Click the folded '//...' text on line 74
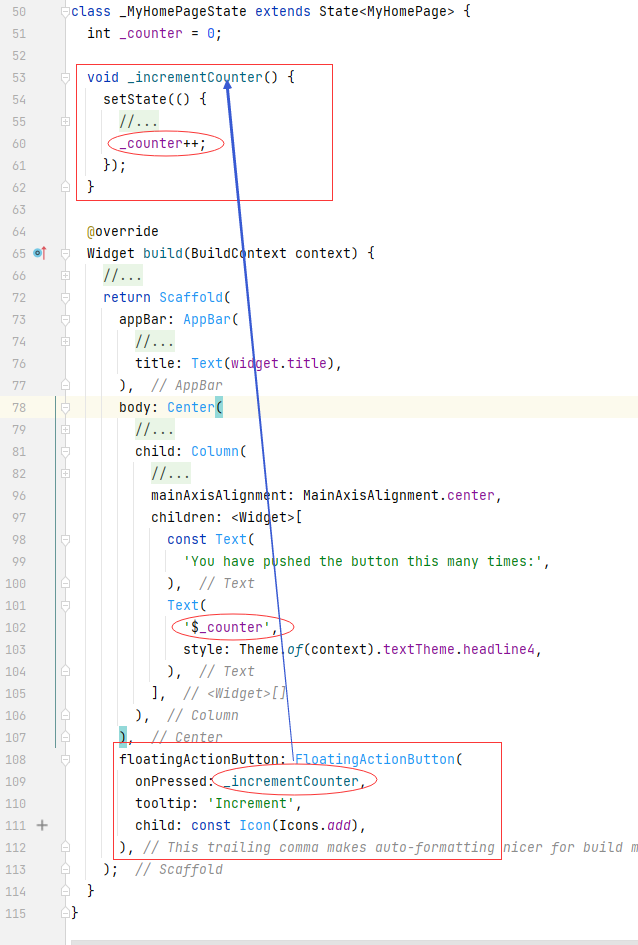The width and height of the screenshot is (638, 945). pyautogui.click(x=155, y=341)
